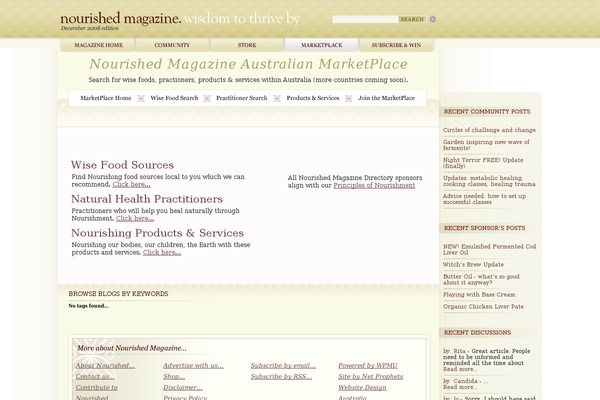Image resolution: width=600 pixels, height=400 pixels.
Task: Open Witch's Brew Update sponsor post
Action: (x=473, y=264)
